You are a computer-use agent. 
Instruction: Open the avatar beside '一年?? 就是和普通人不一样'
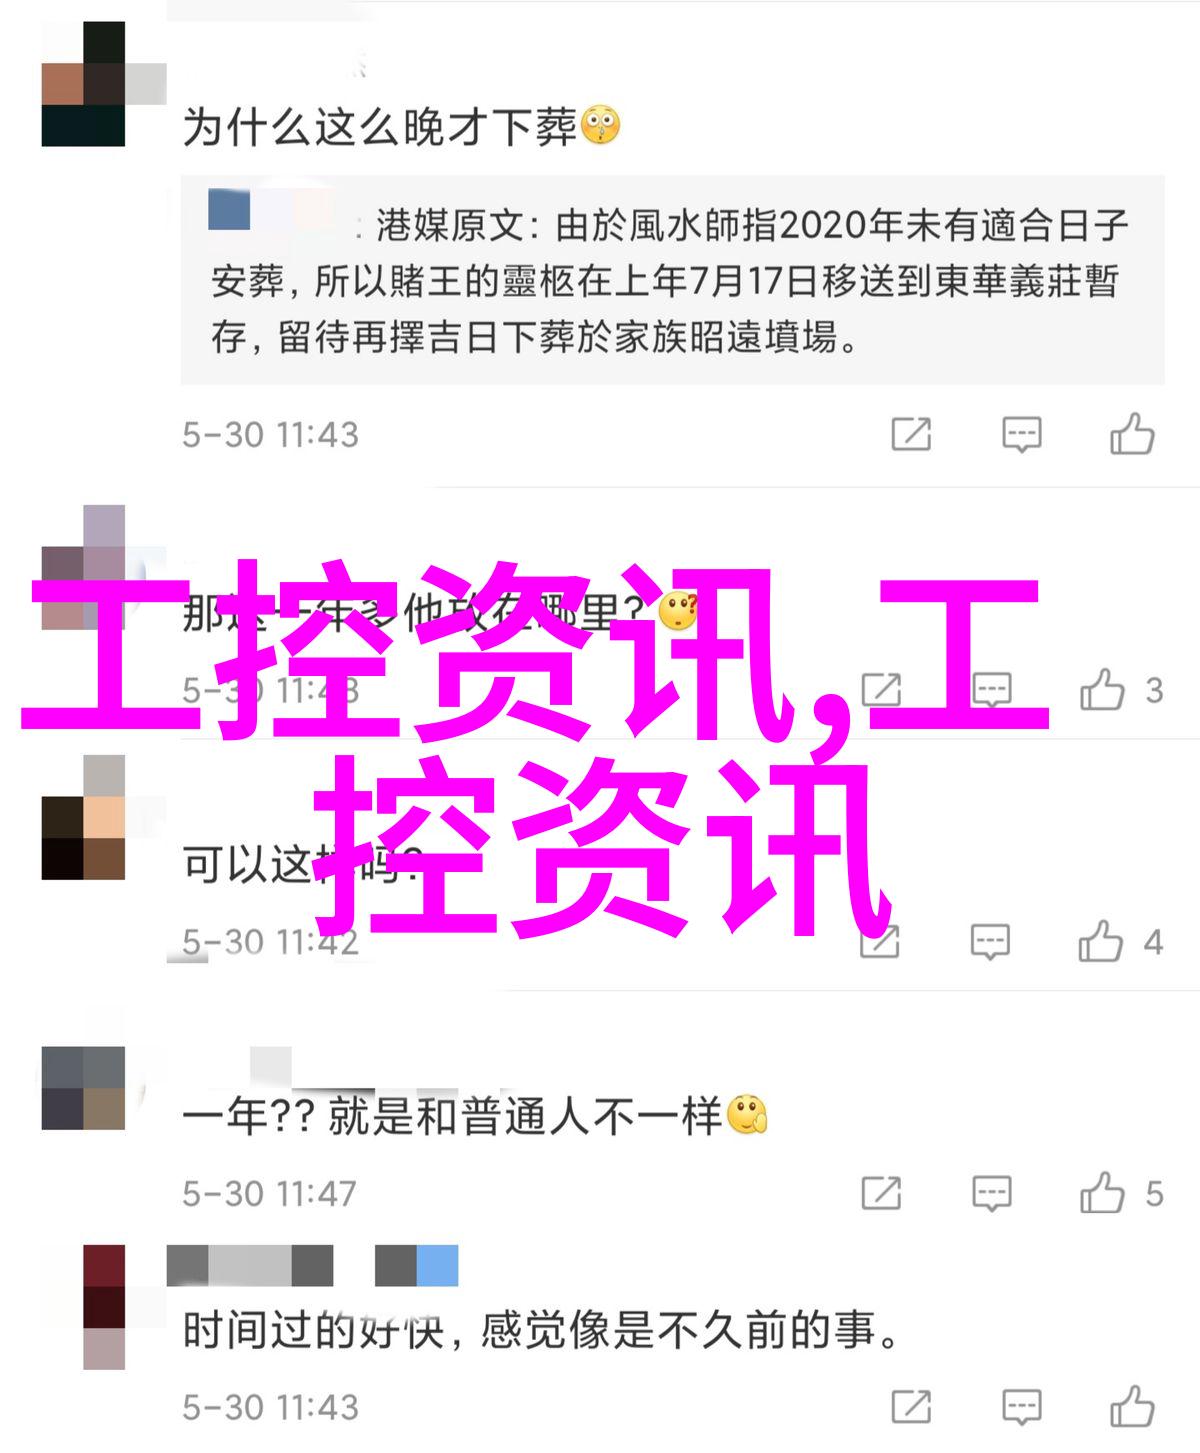pyautogui.click(x=83, y=1088)
